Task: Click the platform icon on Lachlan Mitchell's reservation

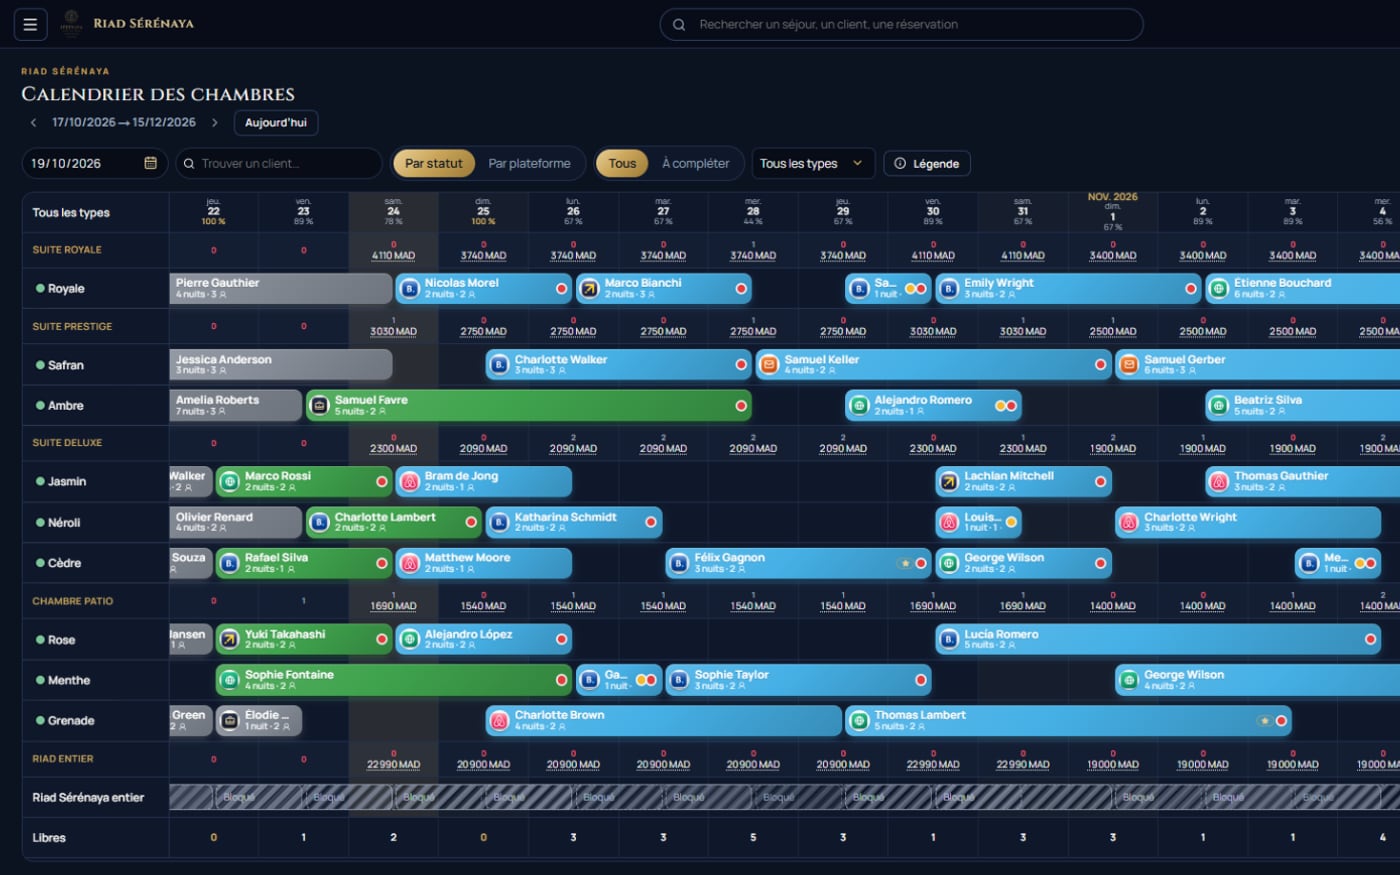Action: [949, 482]
